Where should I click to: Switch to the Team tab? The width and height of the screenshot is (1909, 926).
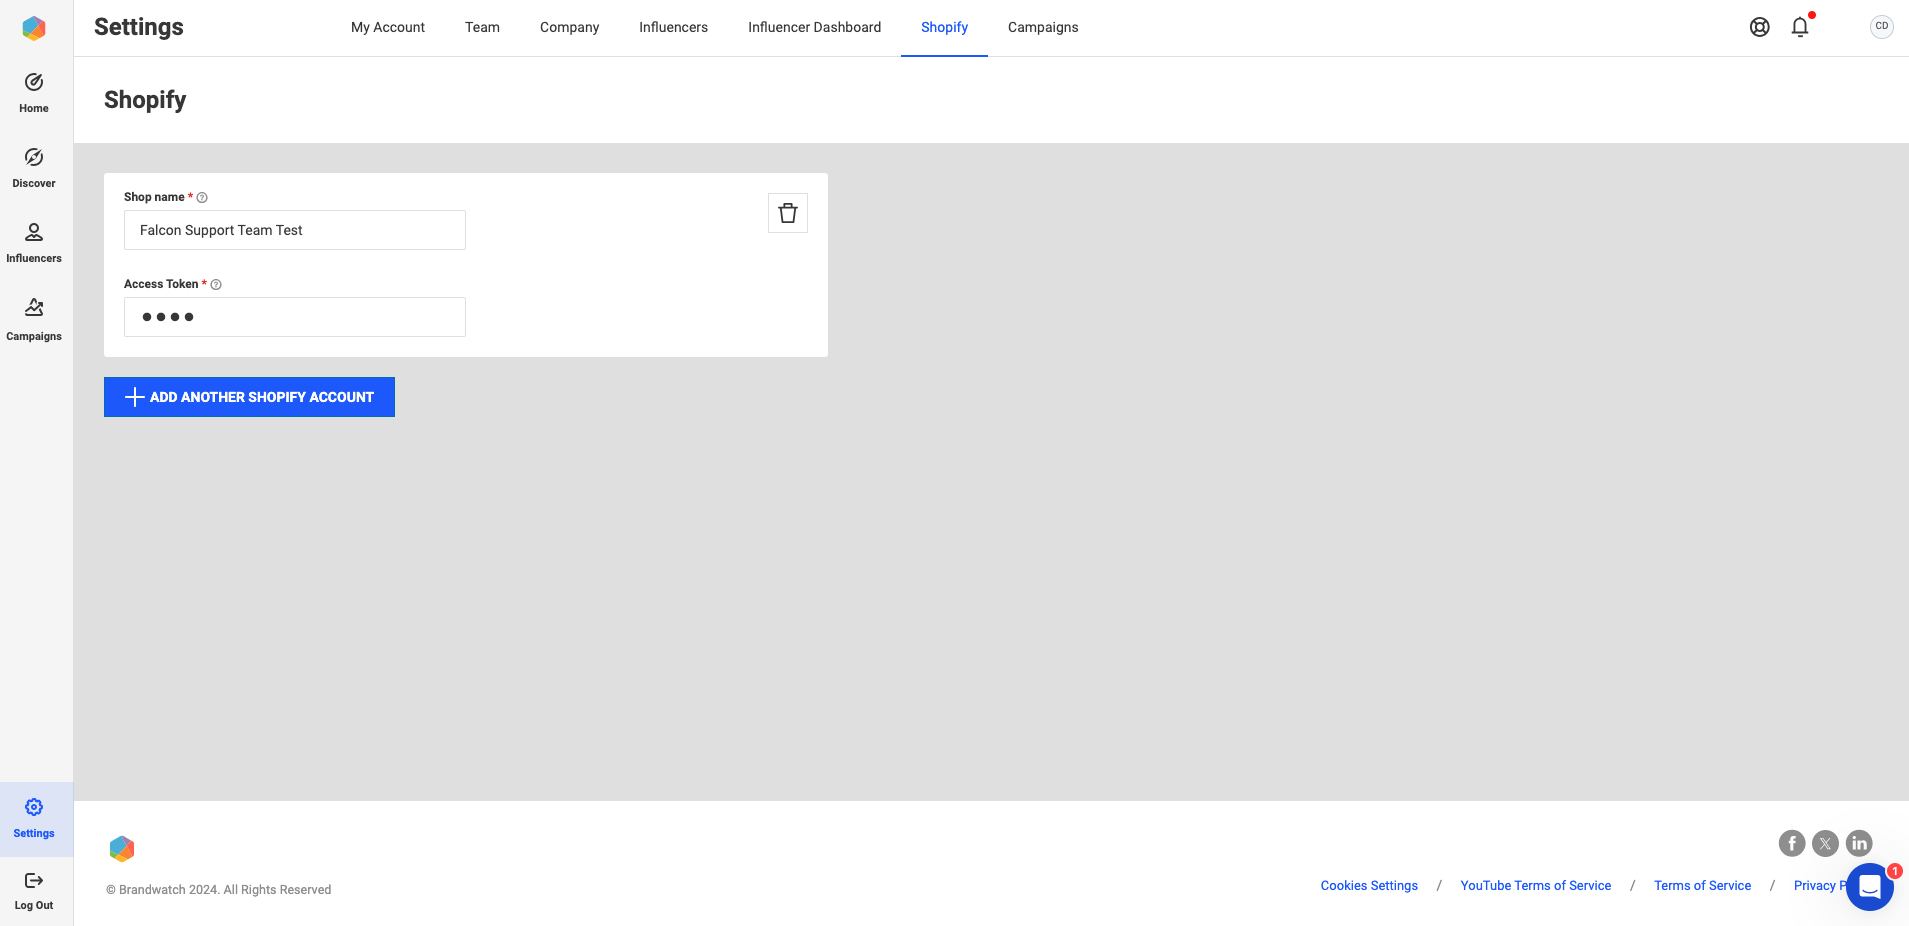[x=482, y=27]
